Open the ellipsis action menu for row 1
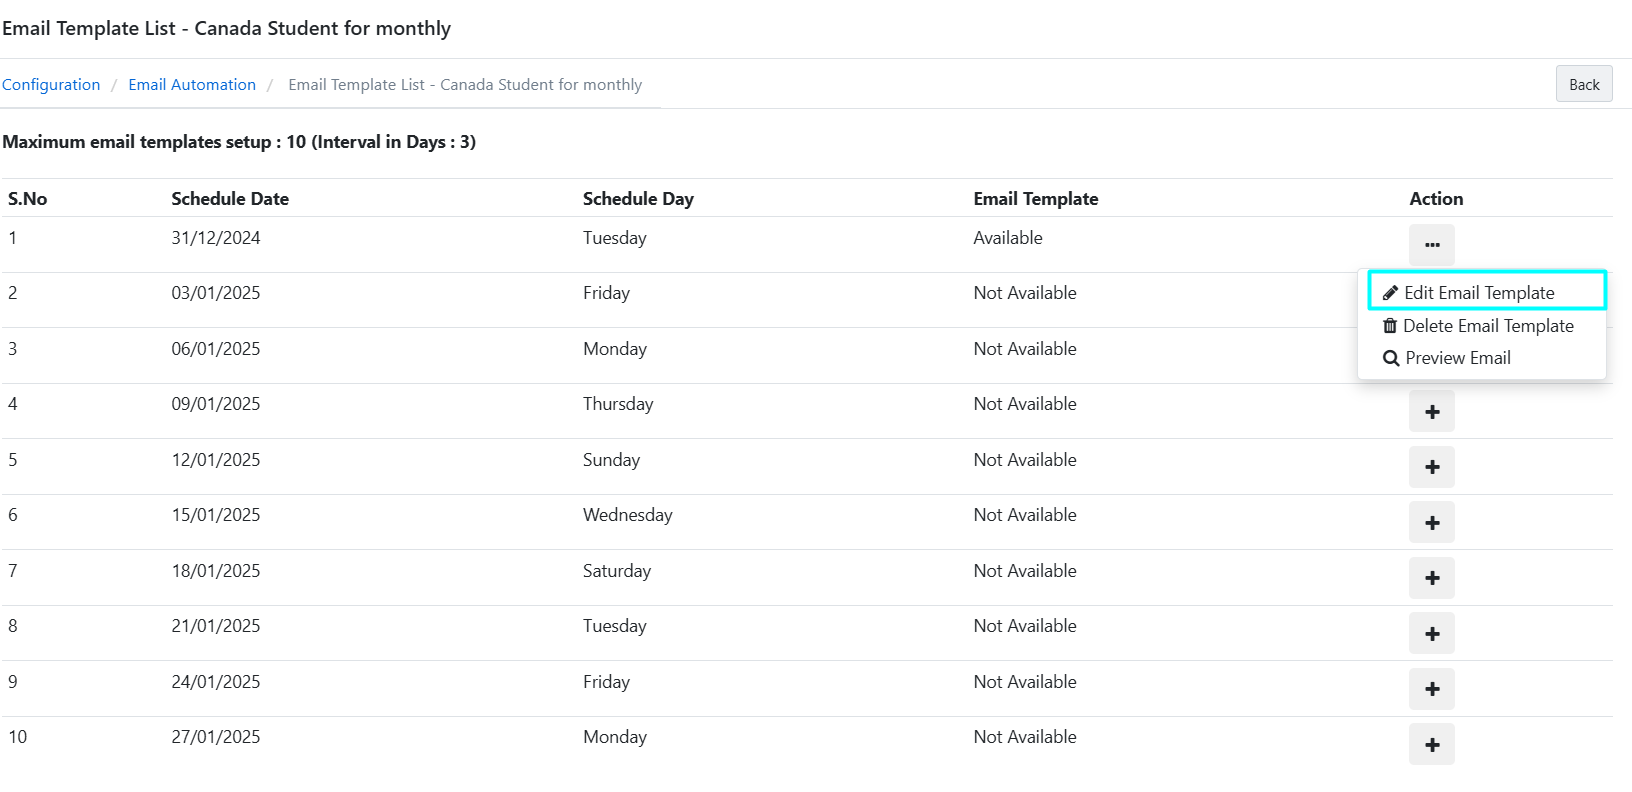Image resolution: width=1632 pixels, height=792 pixels. point(1432,245)
